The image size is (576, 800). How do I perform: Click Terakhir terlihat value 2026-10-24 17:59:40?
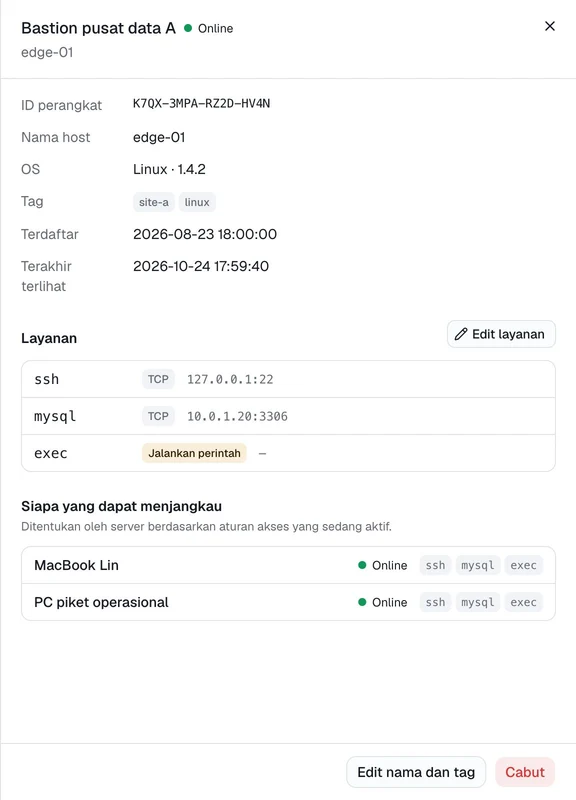(201, 266)
